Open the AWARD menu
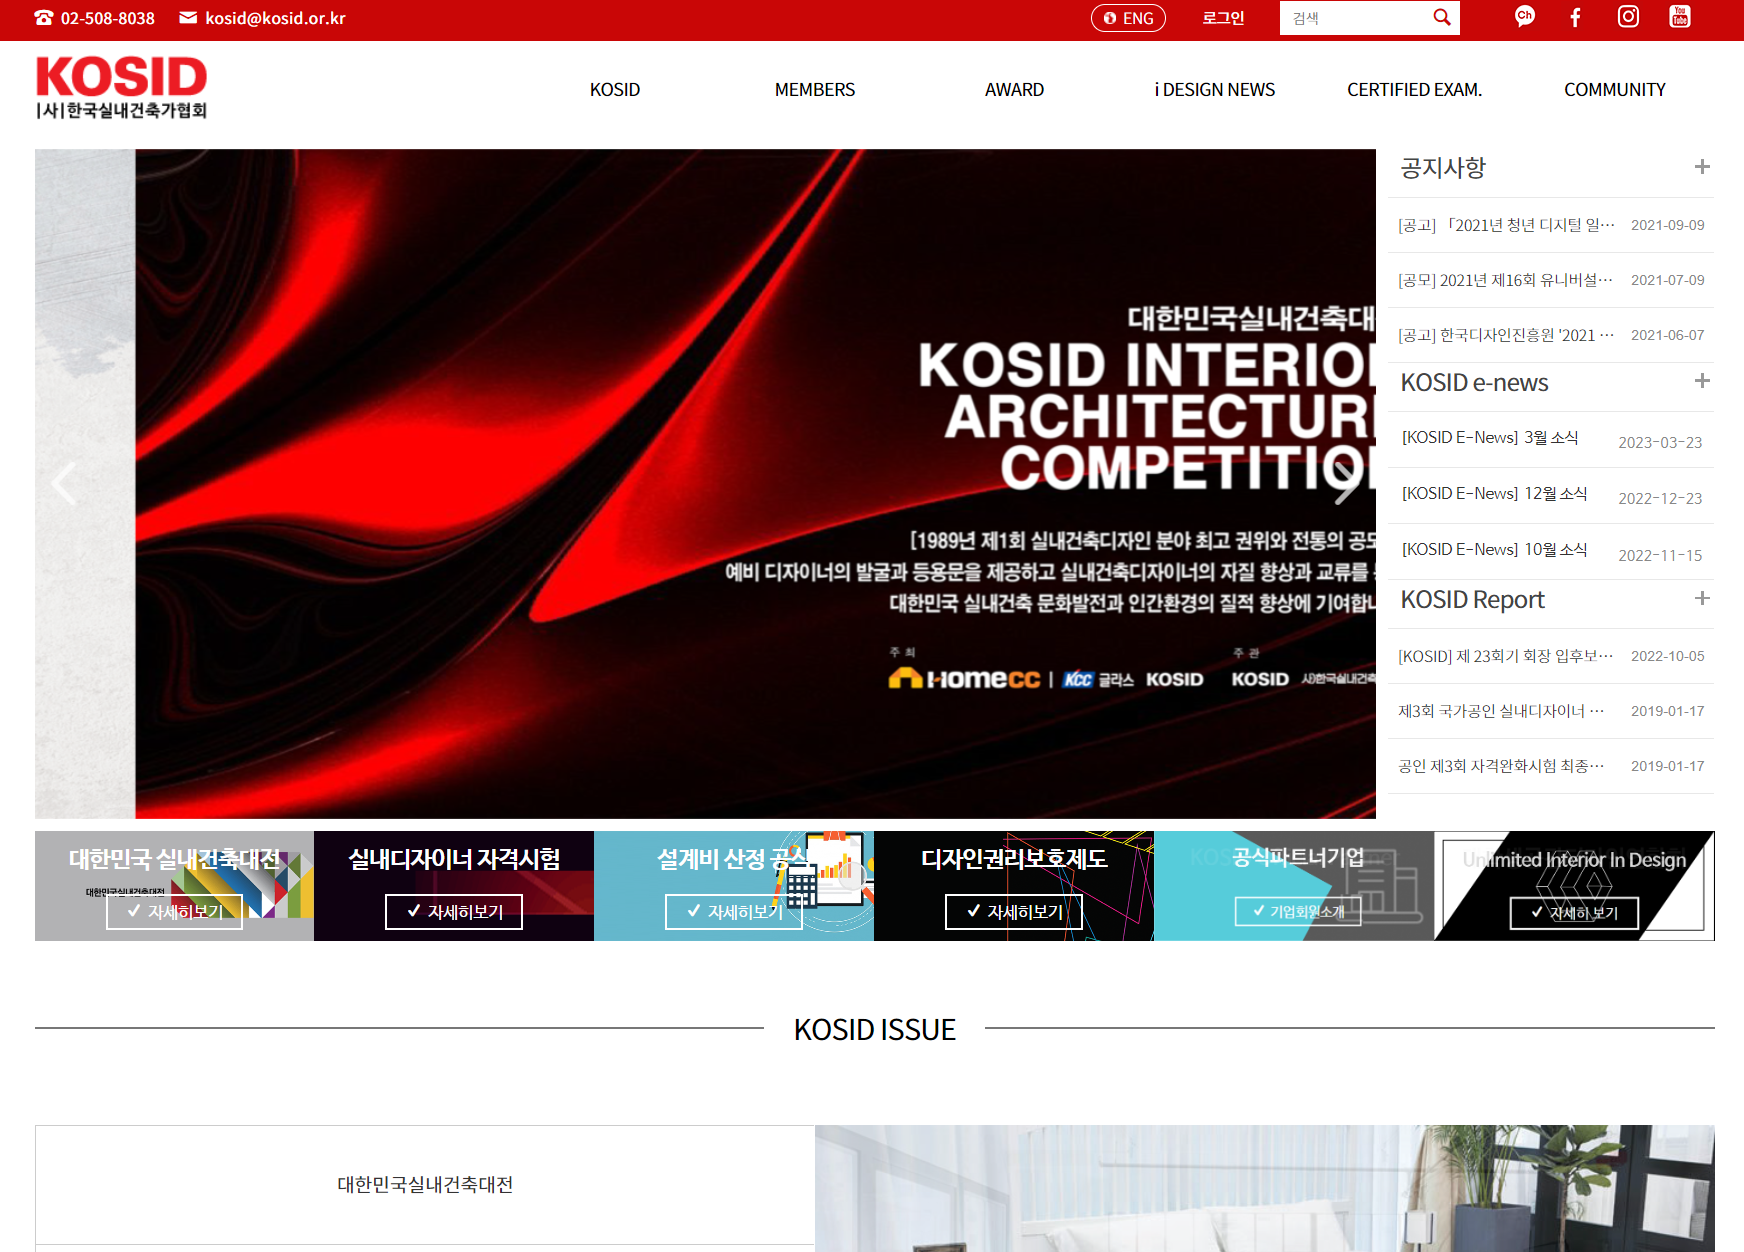Viewport: 1744px width, 1252px height. [x=1015, y=90]
